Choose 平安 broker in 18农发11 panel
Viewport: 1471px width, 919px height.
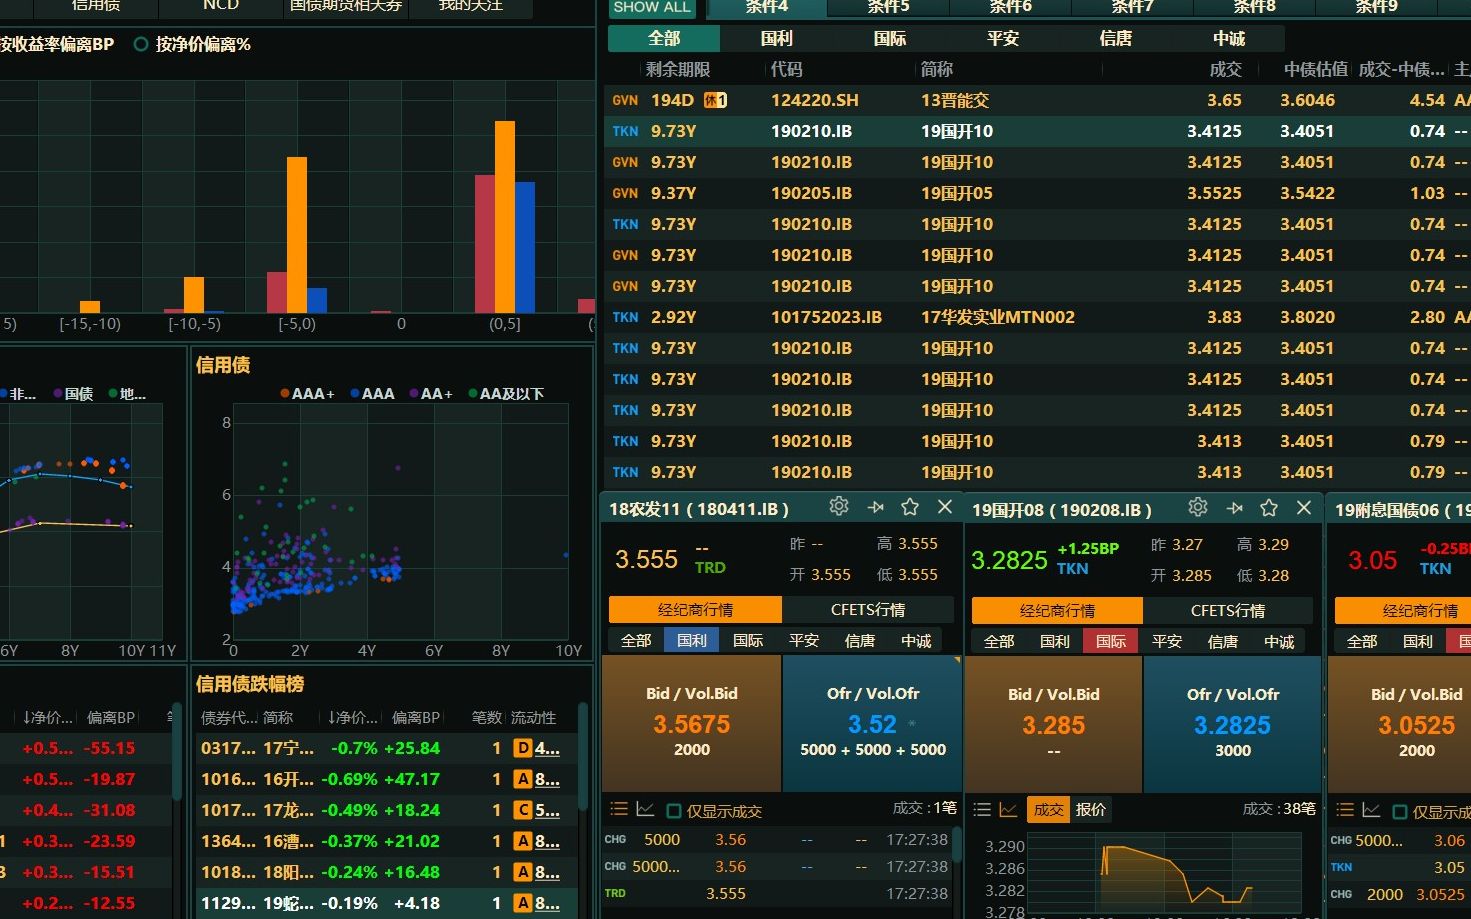pos(804,640)
